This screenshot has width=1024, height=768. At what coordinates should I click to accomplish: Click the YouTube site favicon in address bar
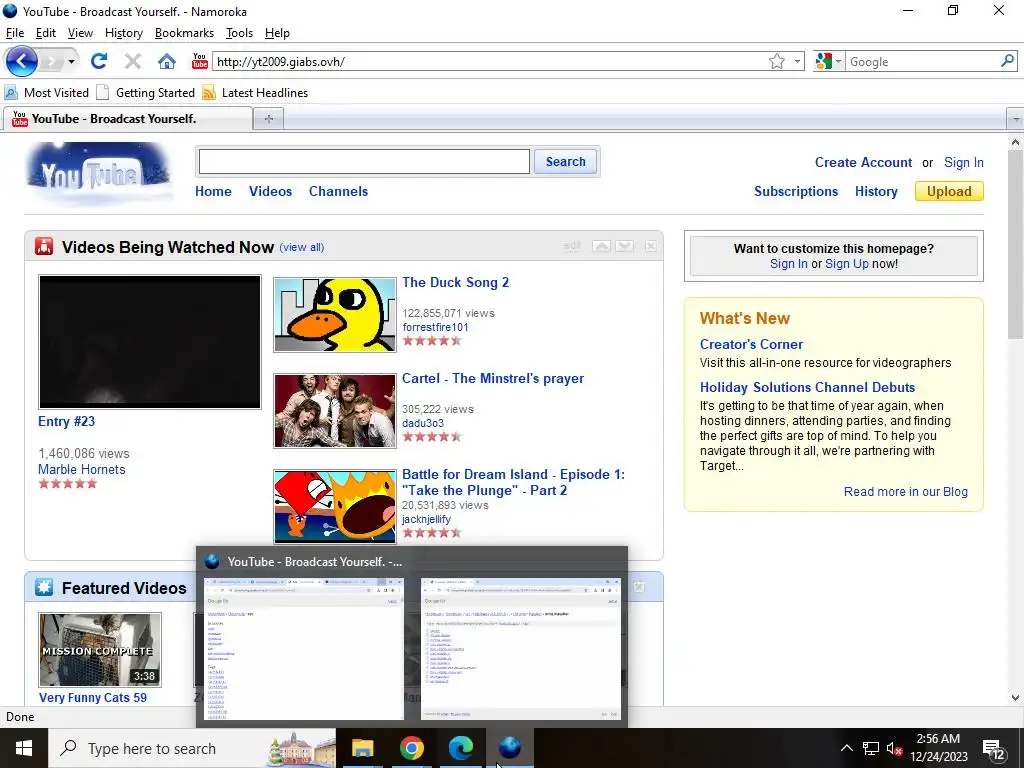point(200,61)
